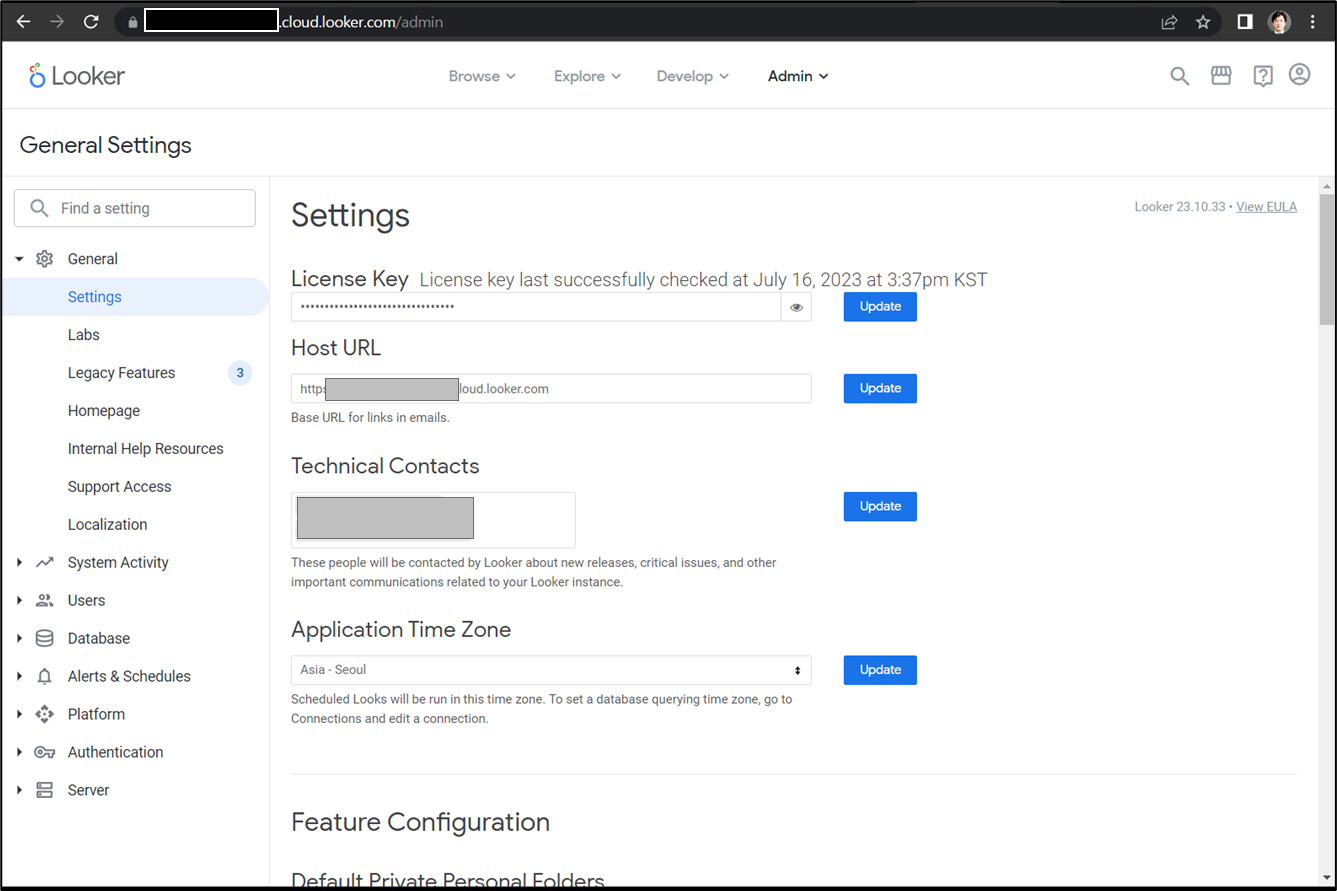Screen dimensions: 1337x891
Task: Reveal the license key with eye icon
Action: [797, 308]
